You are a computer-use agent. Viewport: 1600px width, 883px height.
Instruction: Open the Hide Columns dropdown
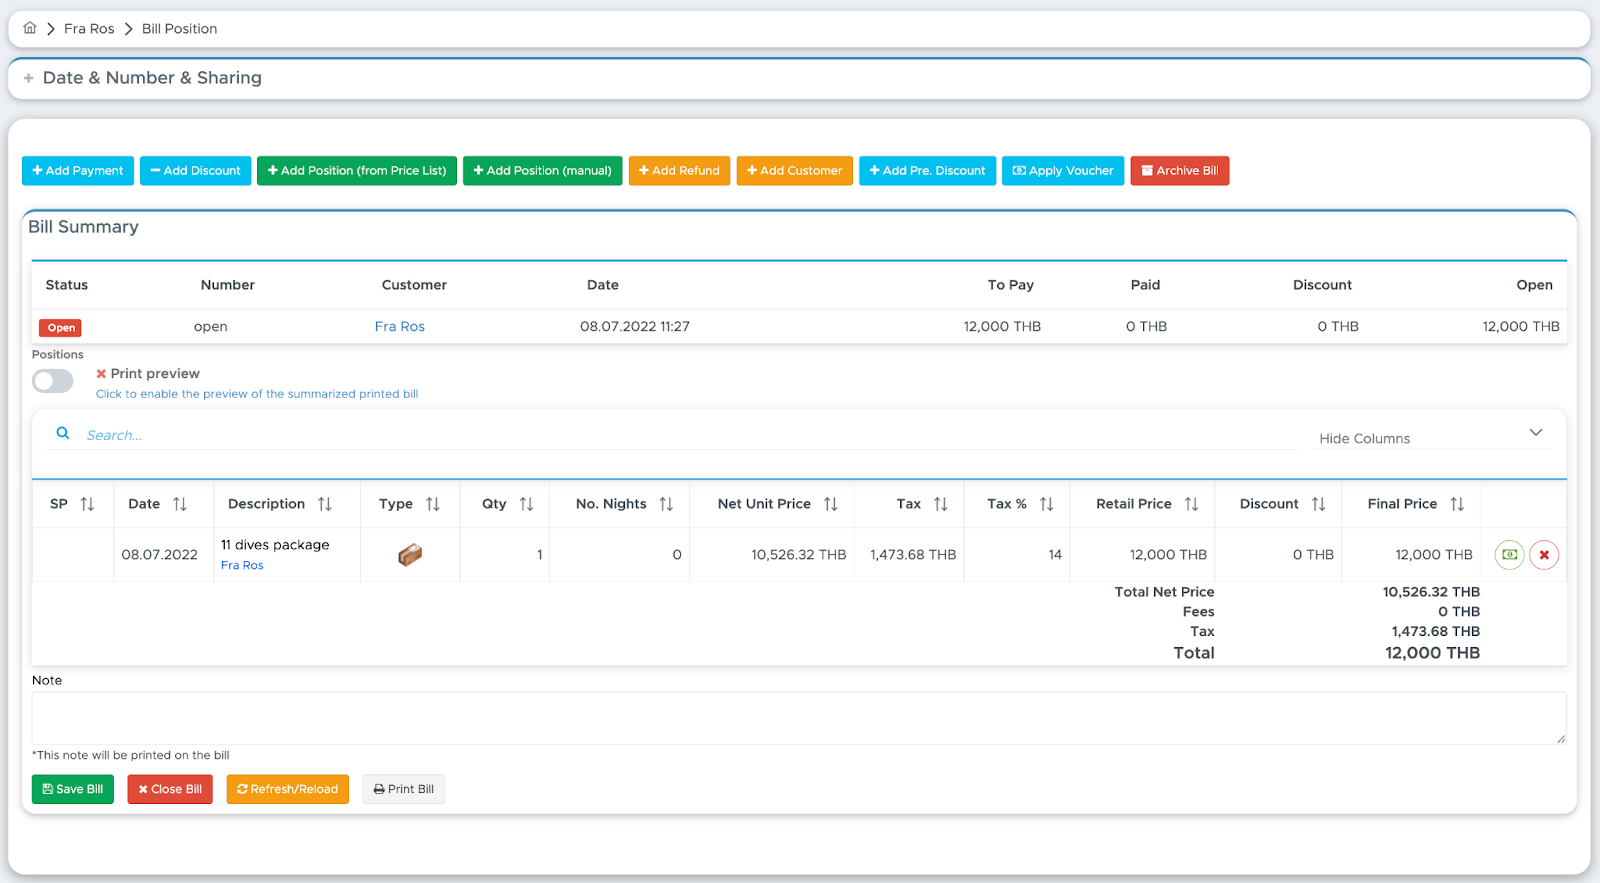point(1431,437)
